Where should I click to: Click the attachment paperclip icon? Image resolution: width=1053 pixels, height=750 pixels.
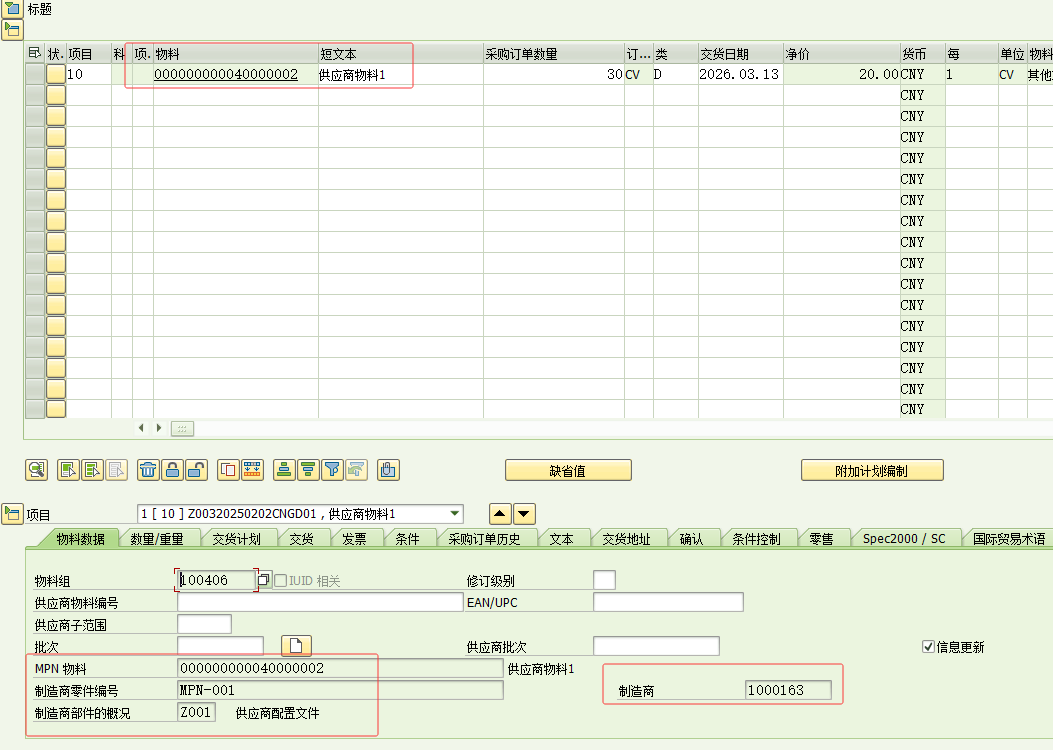(x=388, y=470)
